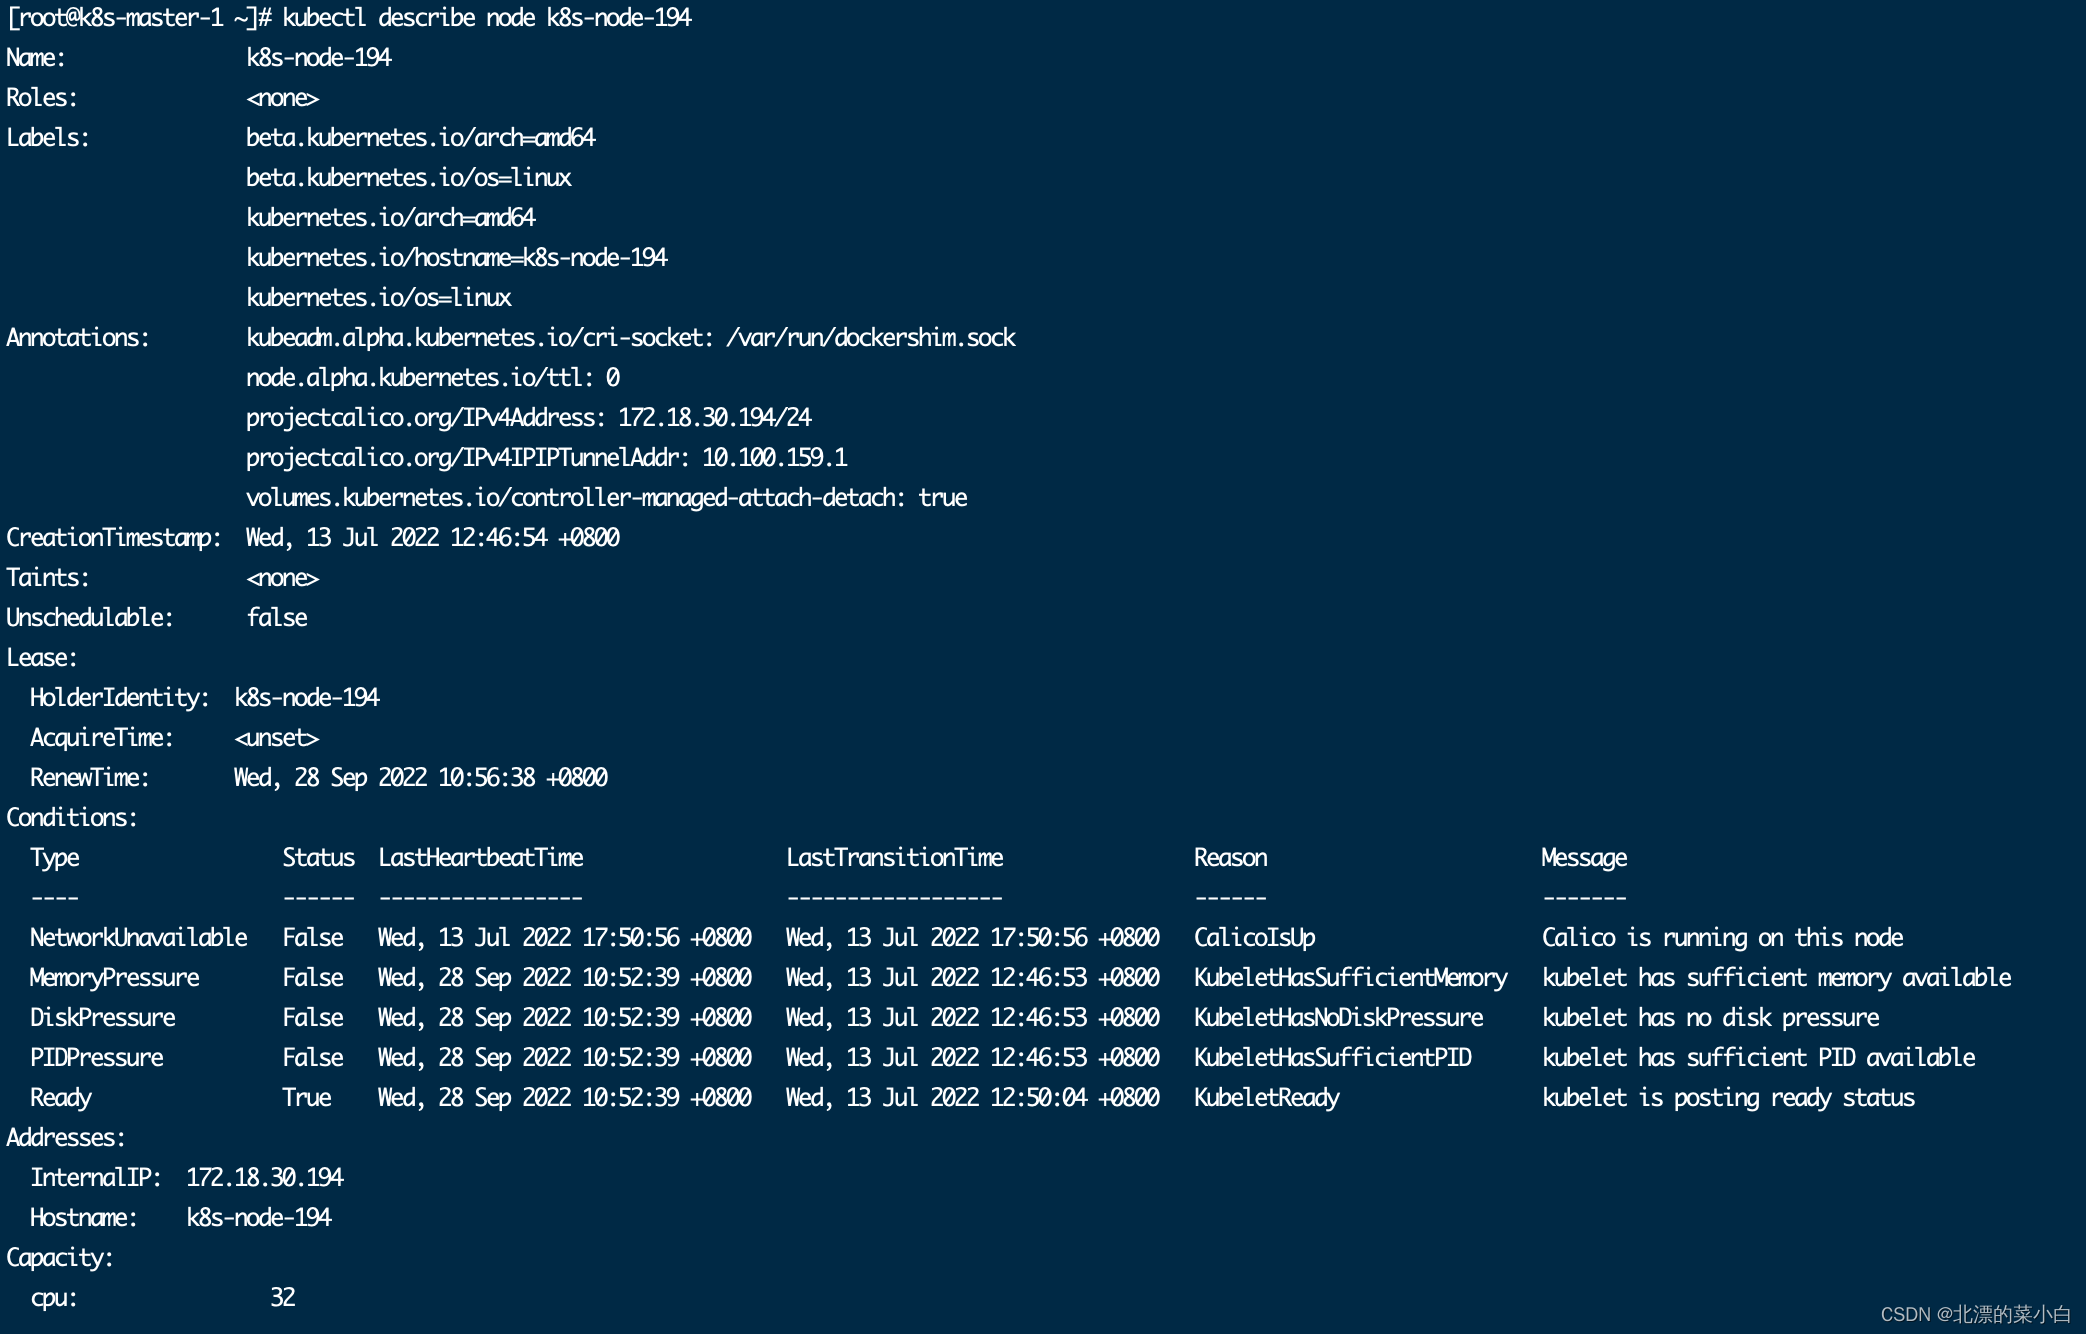Click the Ready condition True status
The width and height of the screenshot is (2086, 1334).
click(x=306, y=1098)
